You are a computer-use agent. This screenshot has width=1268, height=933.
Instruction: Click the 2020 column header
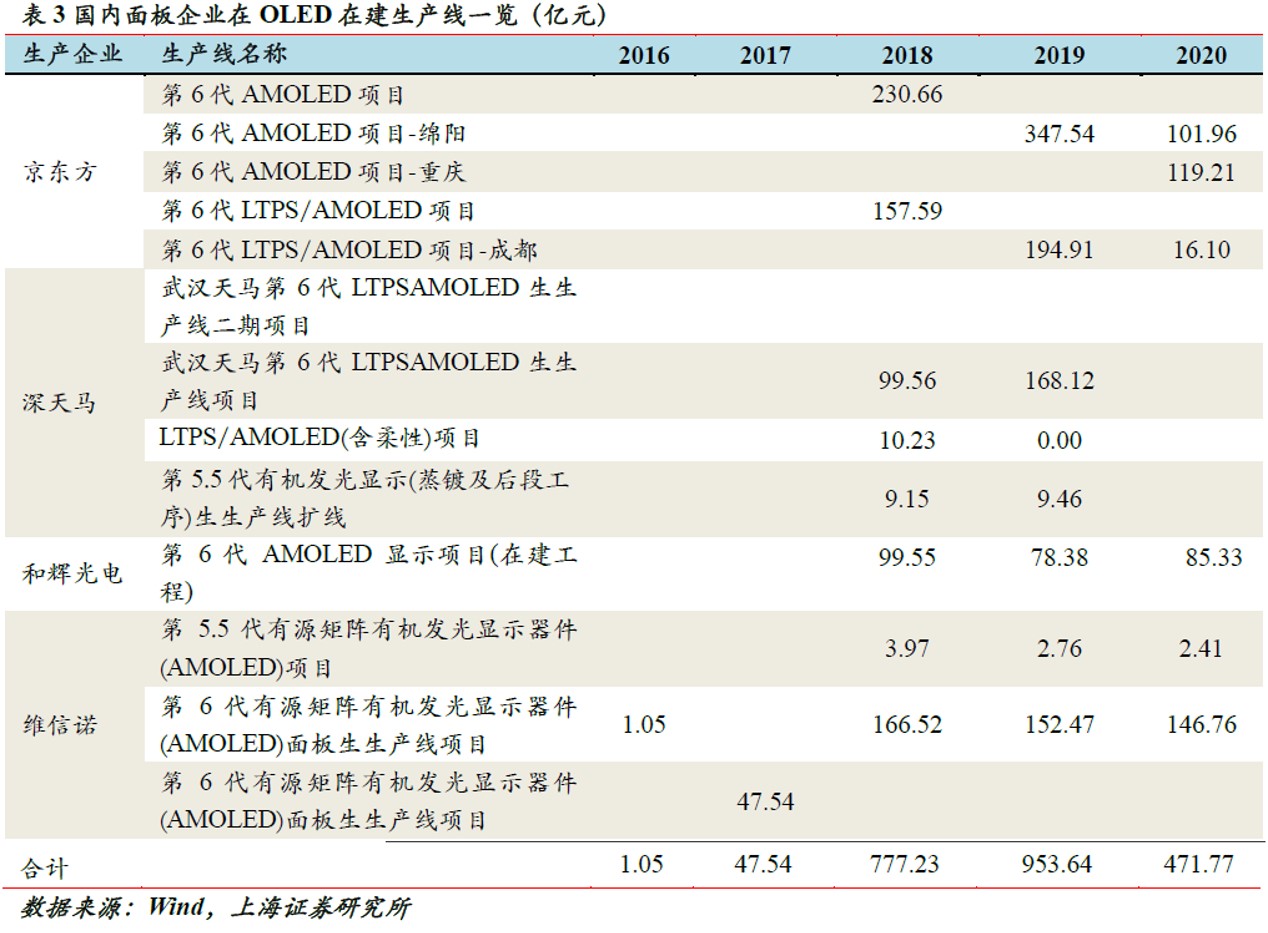1201,55
